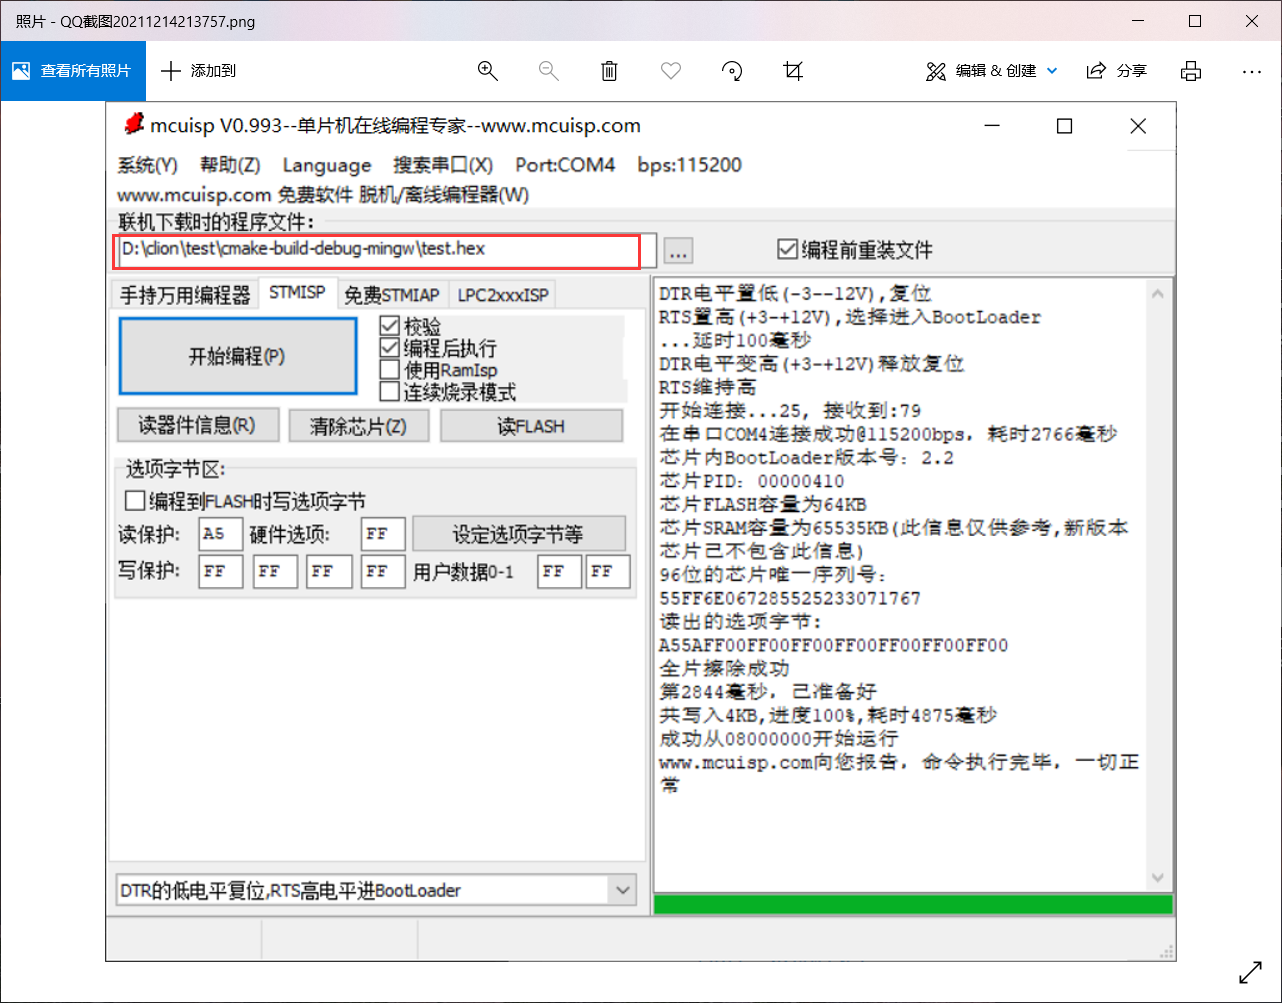Open the more options ellipsis menu
Image resolution: width=1282 pixels, height=1003 pixels.
point(1251,71)
